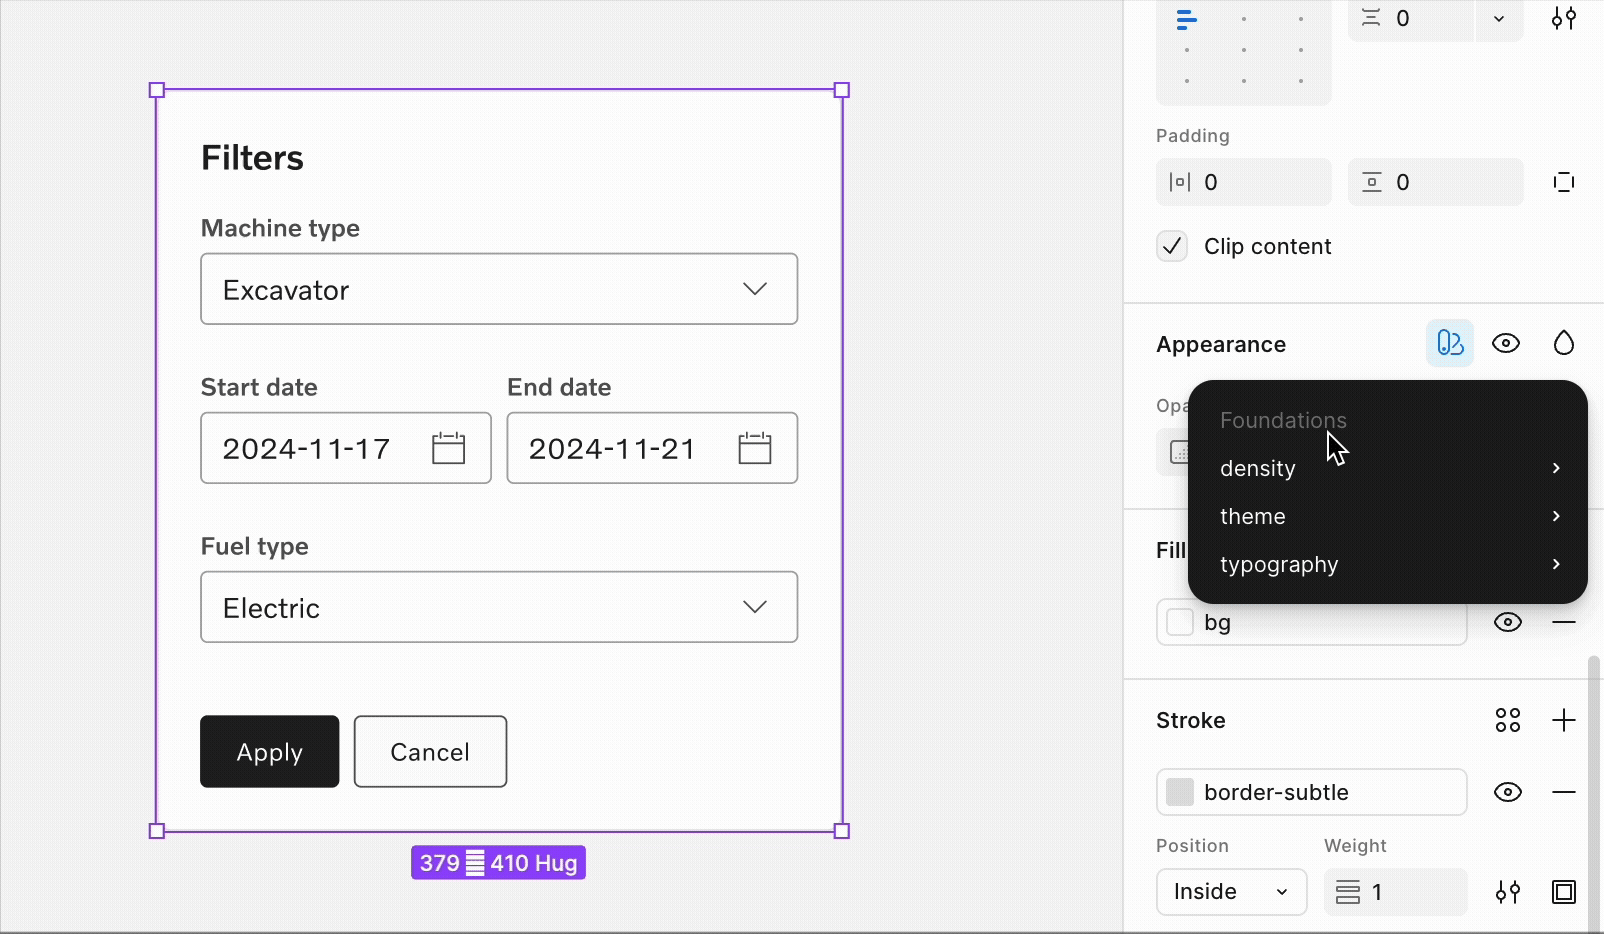
Task: Click the blue apply variable icon in Appearance
Action: coord(1450,343)
